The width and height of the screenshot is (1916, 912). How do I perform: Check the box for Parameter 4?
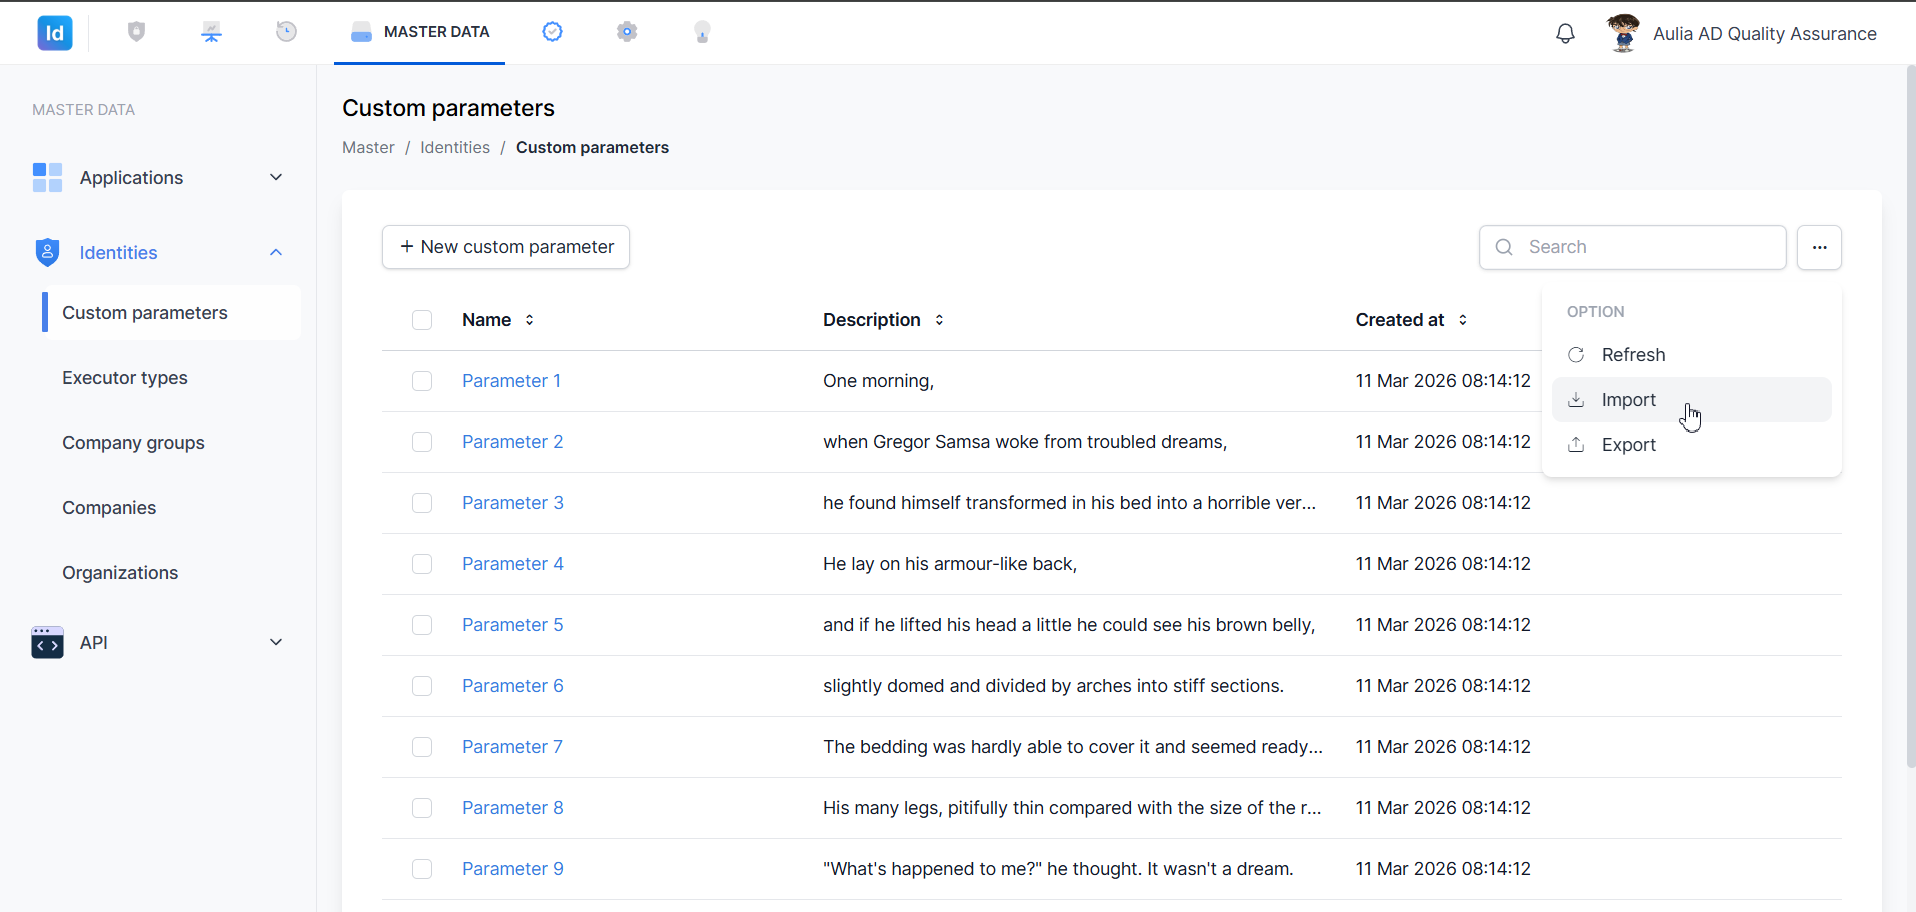point(422,564)
